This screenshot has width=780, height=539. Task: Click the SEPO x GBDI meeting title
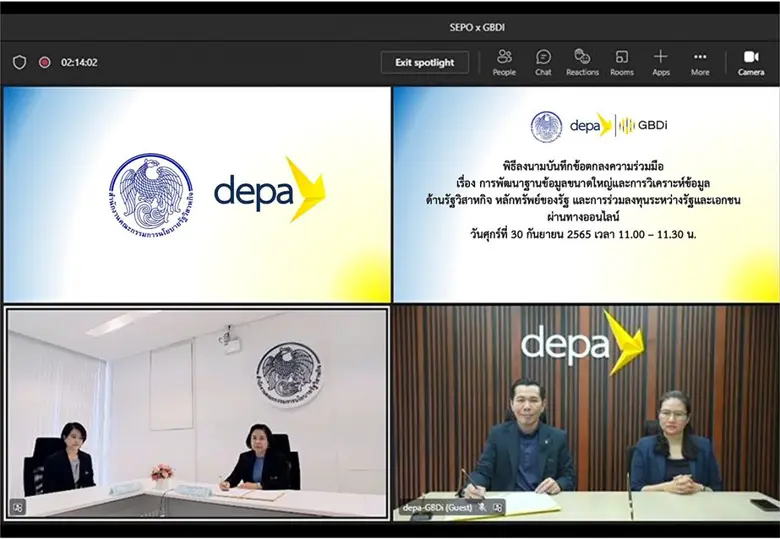pyautogui.click(x=477, y=27)
